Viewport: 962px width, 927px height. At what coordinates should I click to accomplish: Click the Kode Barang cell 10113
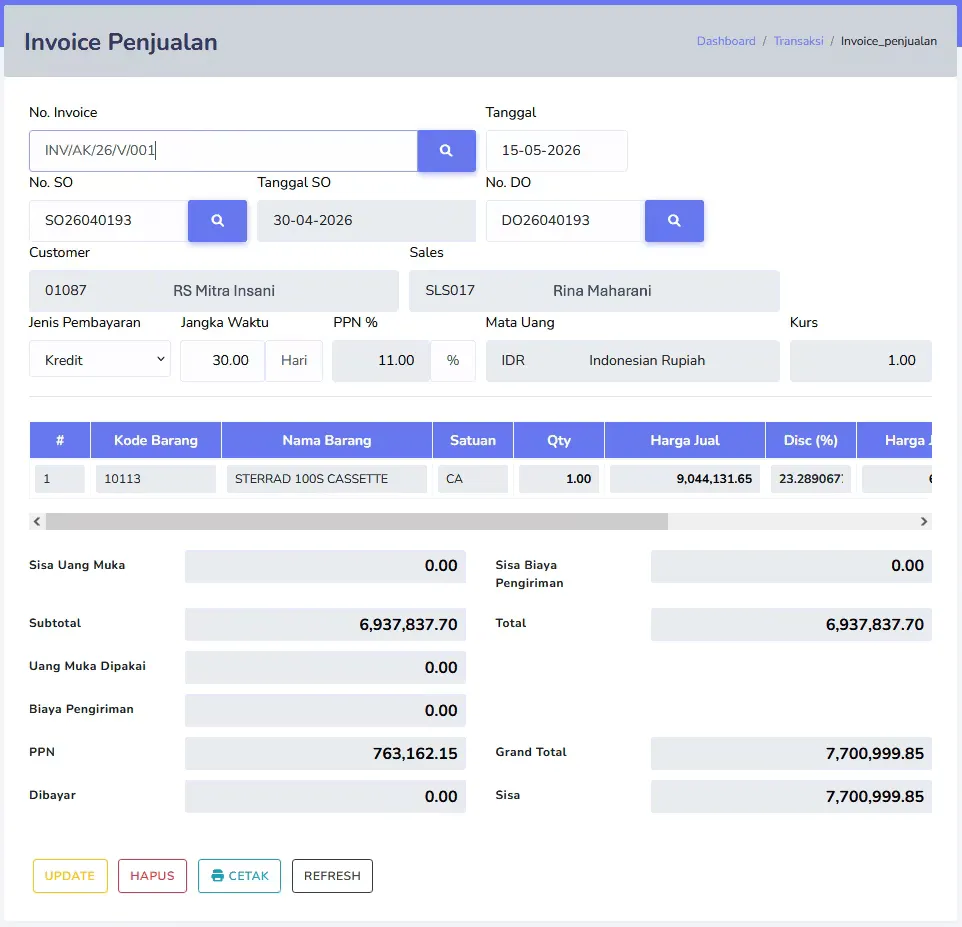[156, 479]
